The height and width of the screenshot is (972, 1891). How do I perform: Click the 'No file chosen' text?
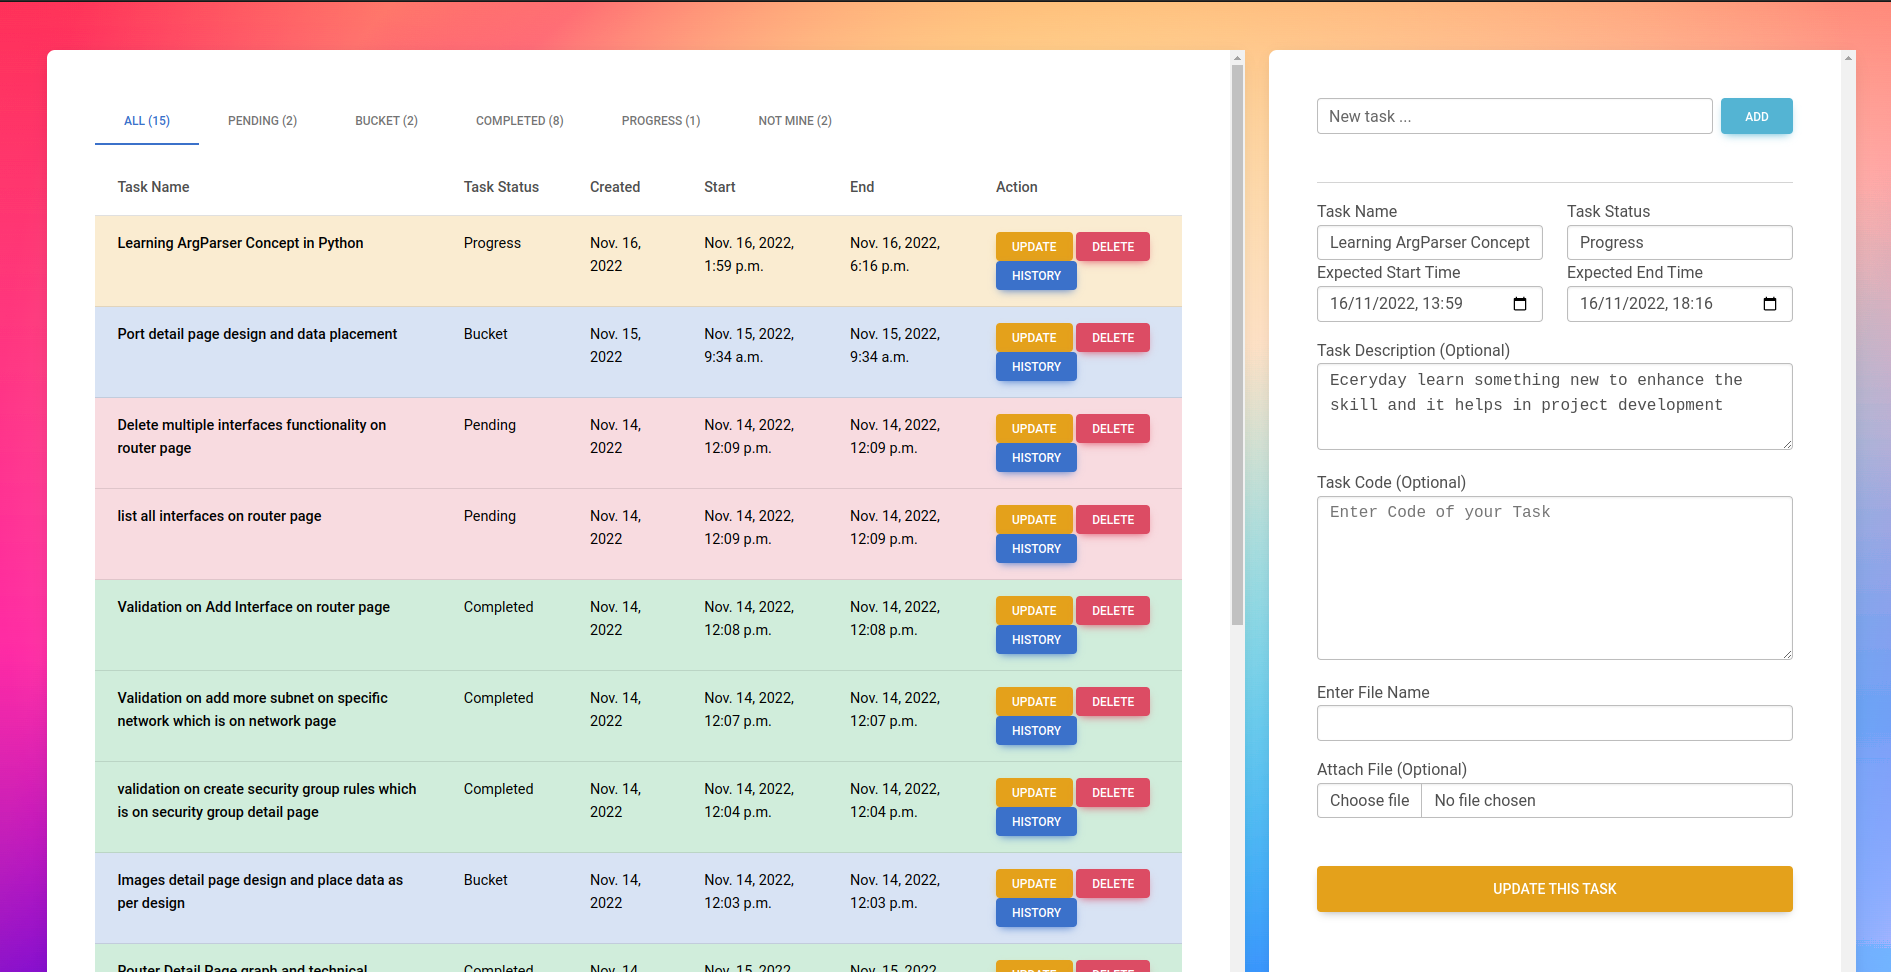[1484, 801]
